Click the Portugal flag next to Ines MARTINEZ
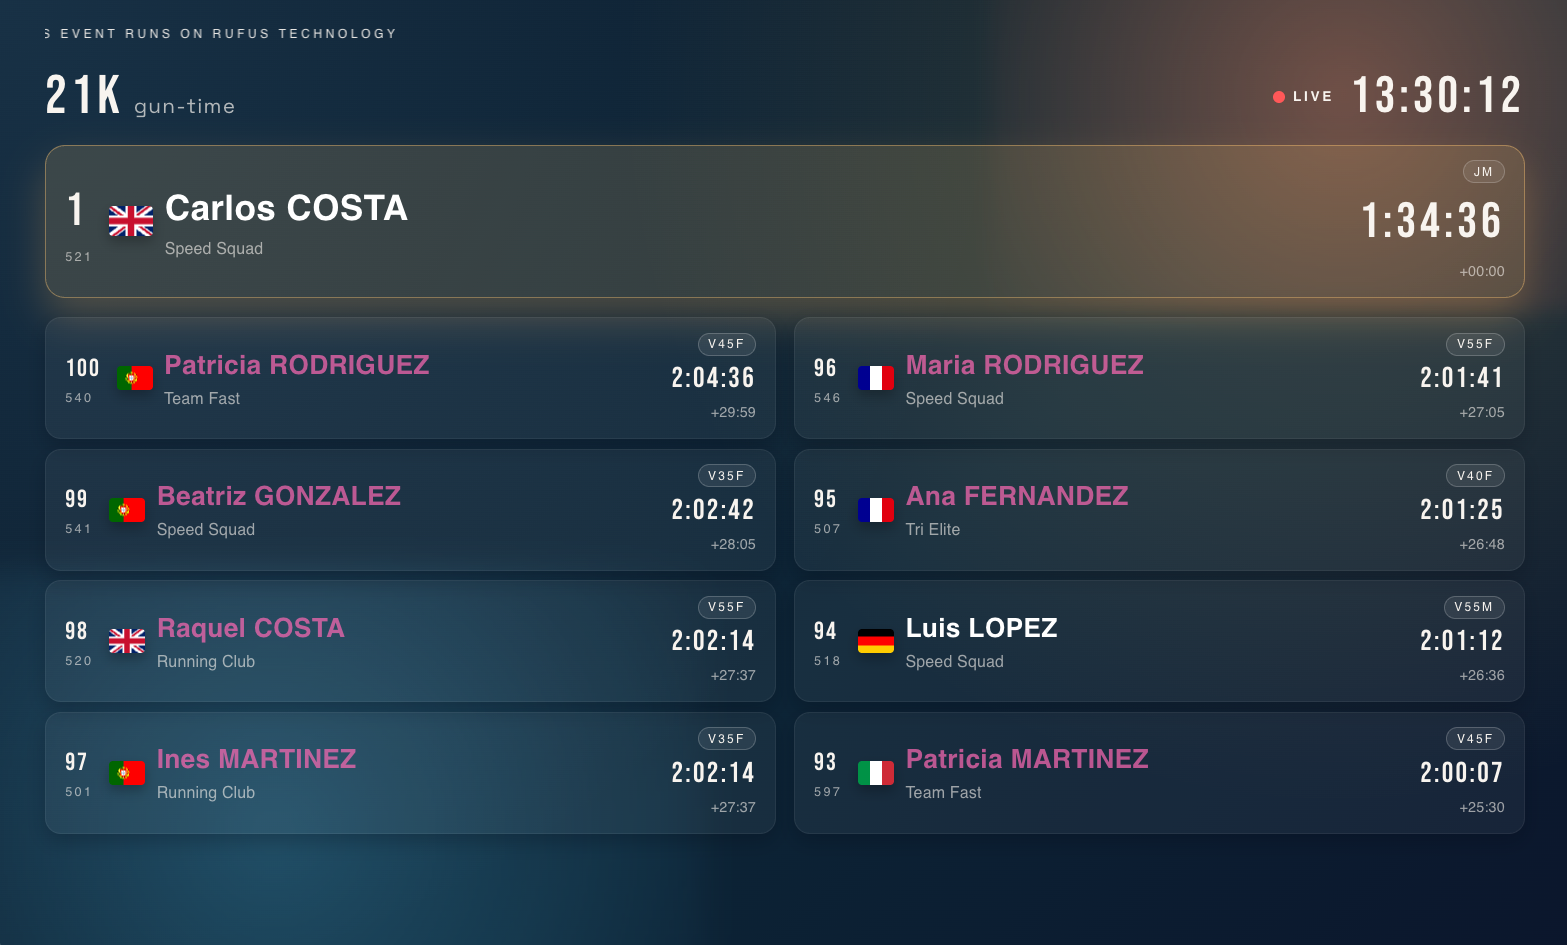Screen dimensions: 1567x945 pos(127,773)
